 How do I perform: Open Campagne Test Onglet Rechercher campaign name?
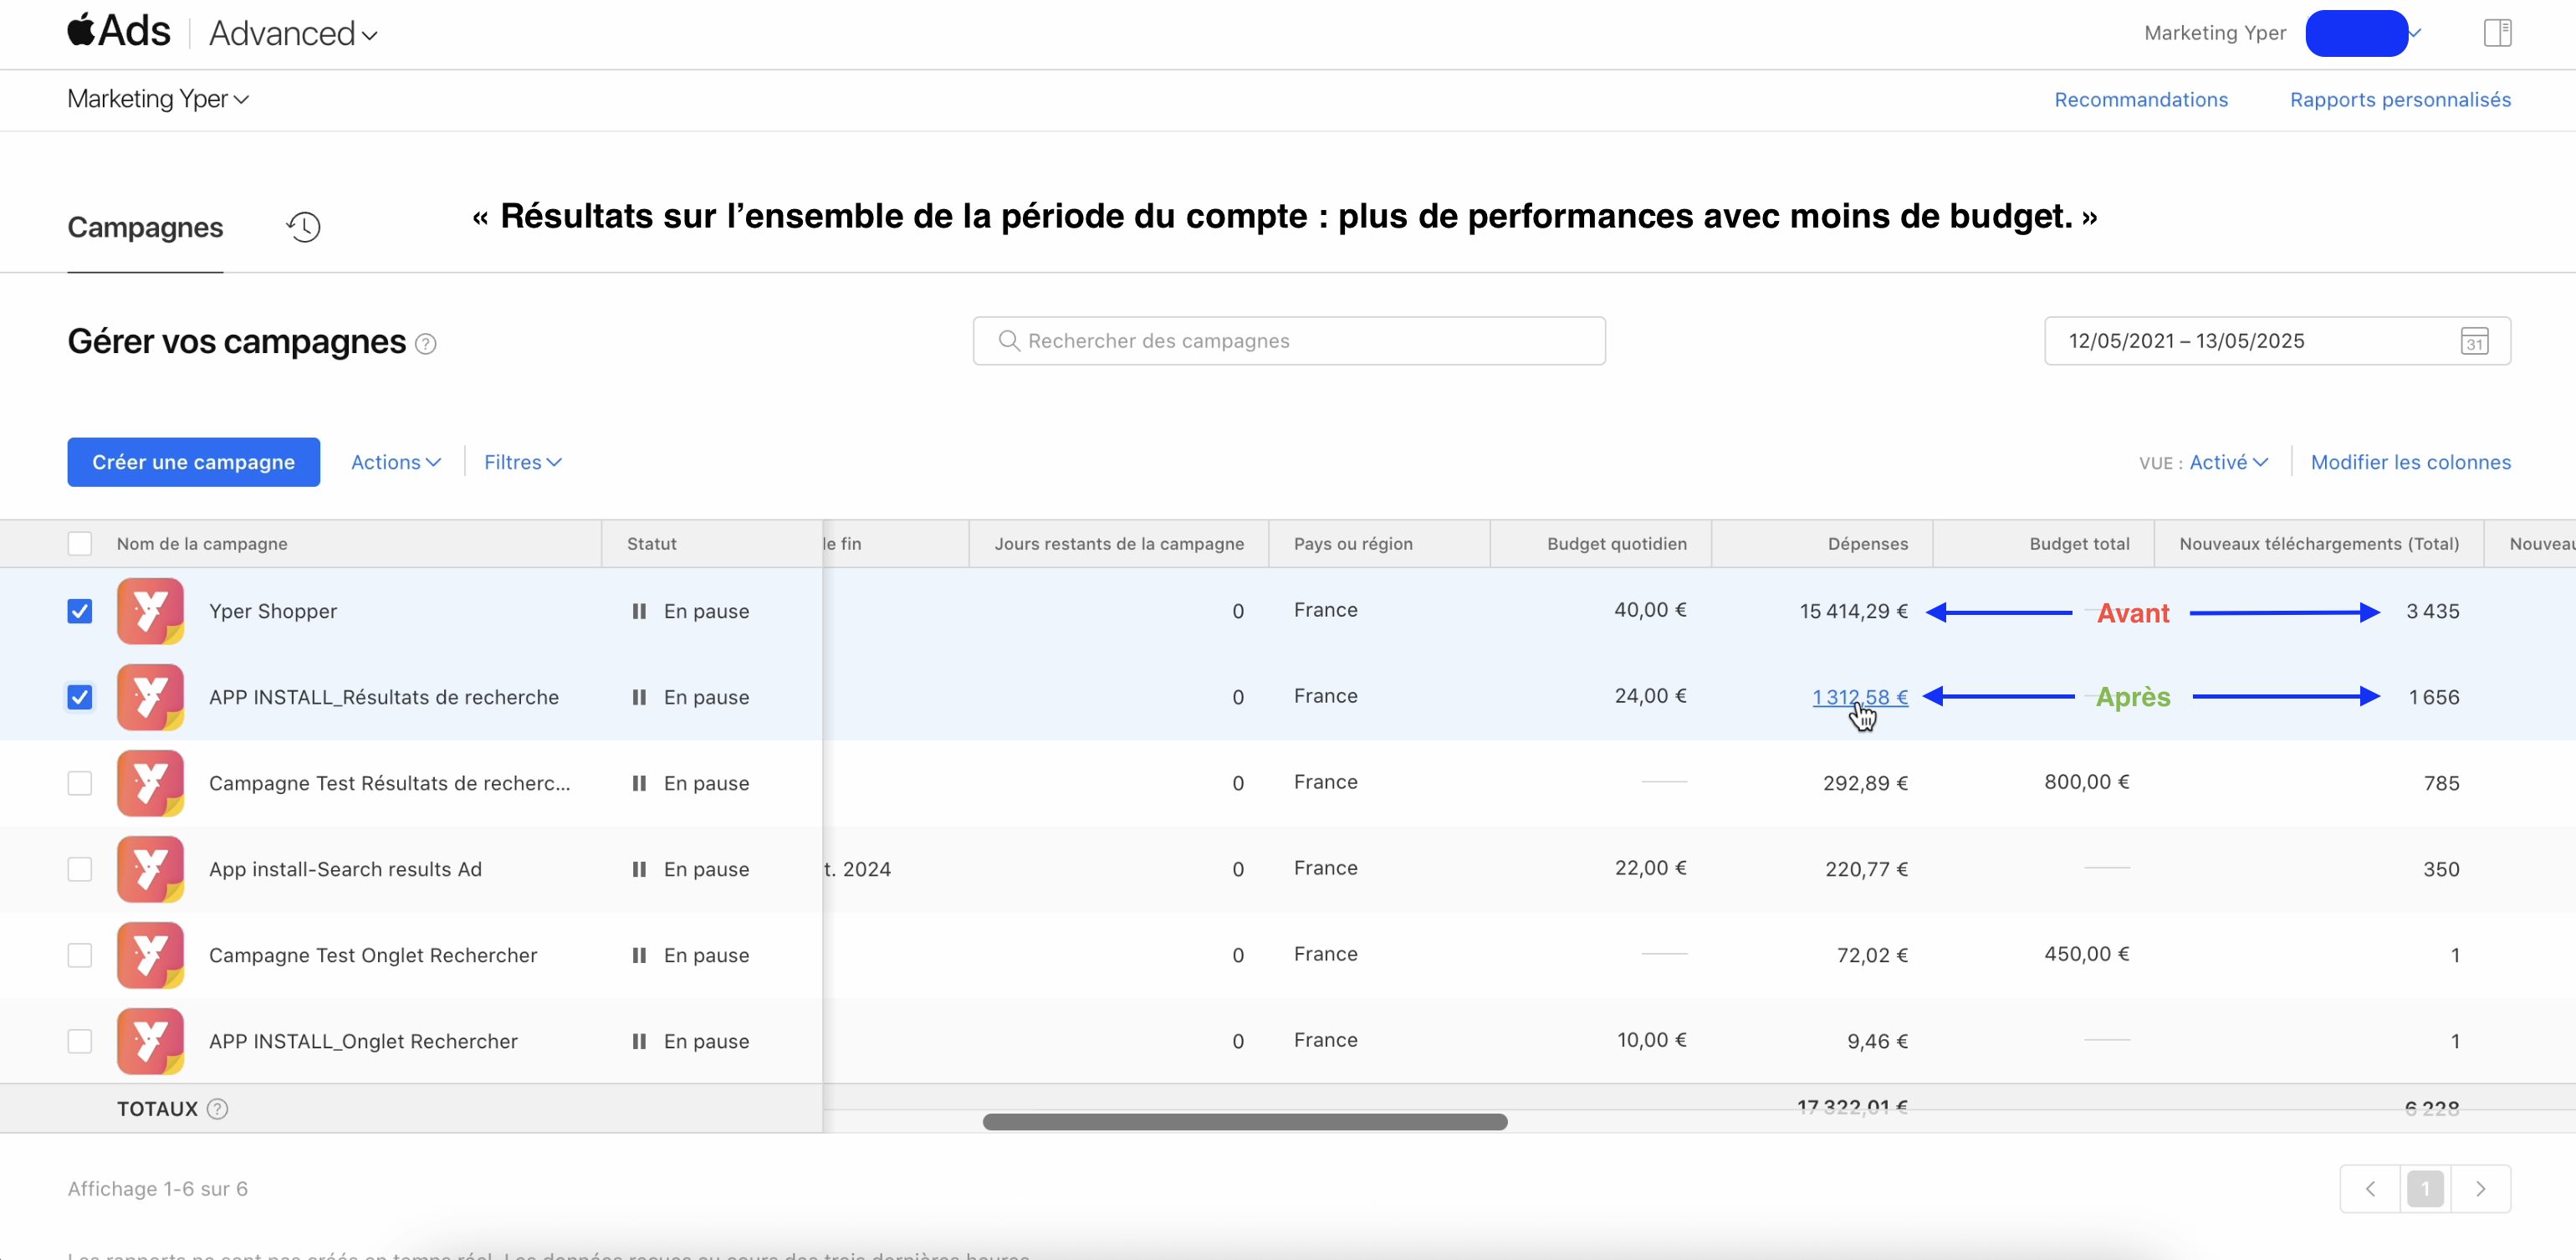[x=373, y=955]
